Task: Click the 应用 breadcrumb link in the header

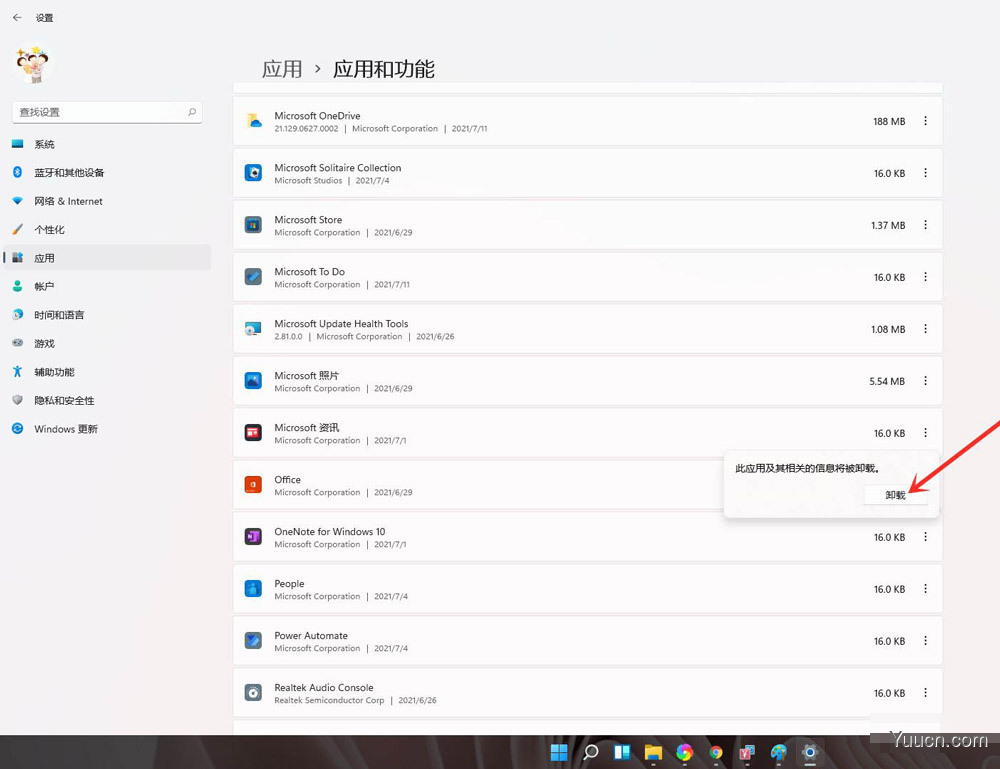Action: click(282, 69)
